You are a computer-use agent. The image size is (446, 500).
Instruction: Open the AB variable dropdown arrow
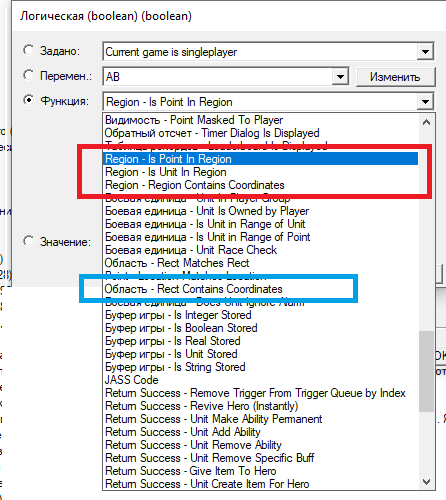340,77
